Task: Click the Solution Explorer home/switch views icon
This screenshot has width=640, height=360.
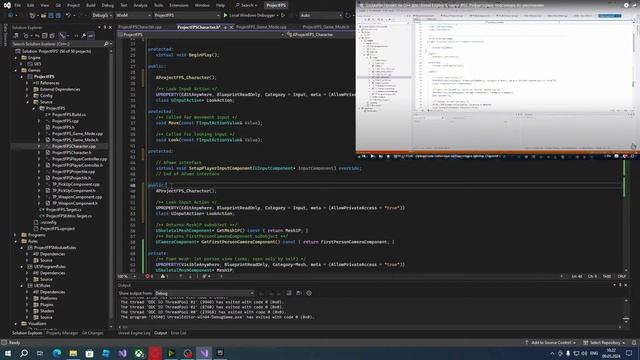Action: point(16,36)
